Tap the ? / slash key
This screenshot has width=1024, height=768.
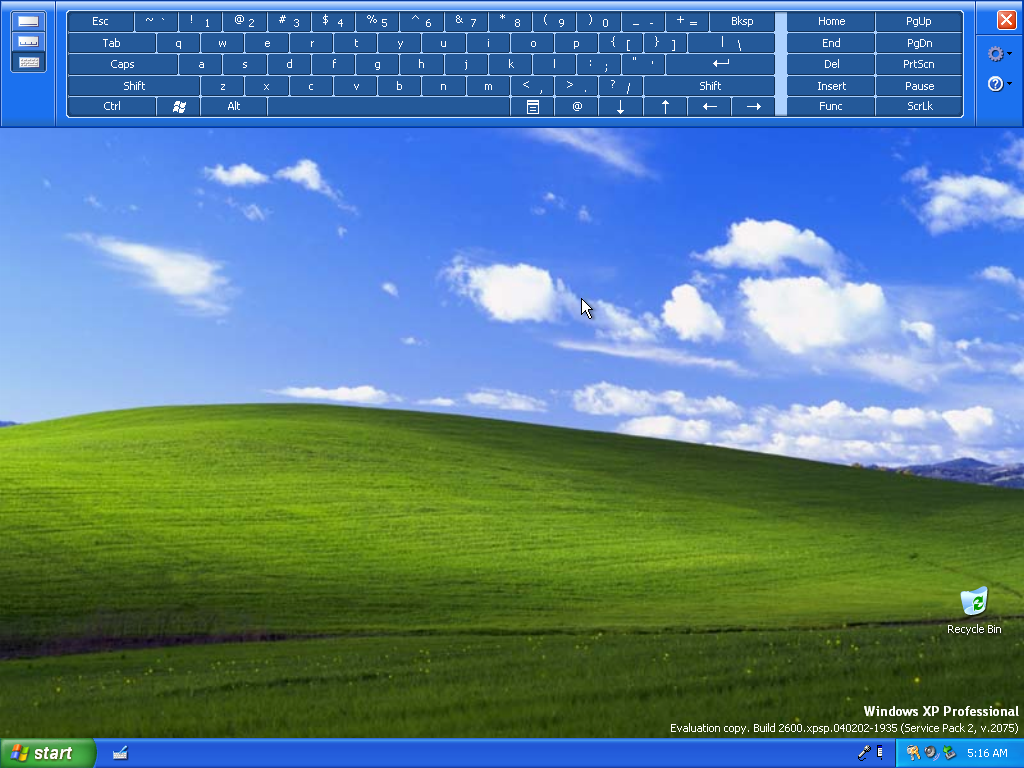(x=620, y=86)
